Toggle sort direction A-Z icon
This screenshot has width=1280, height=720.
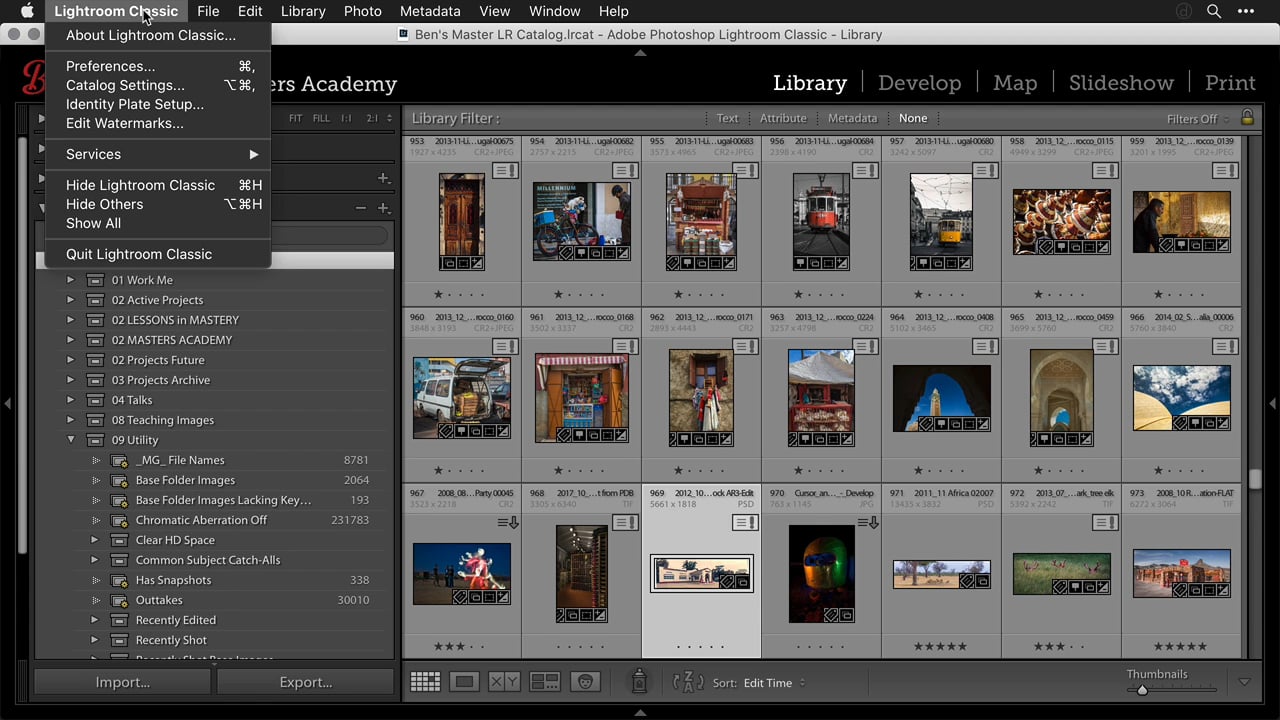coord(688,682)
